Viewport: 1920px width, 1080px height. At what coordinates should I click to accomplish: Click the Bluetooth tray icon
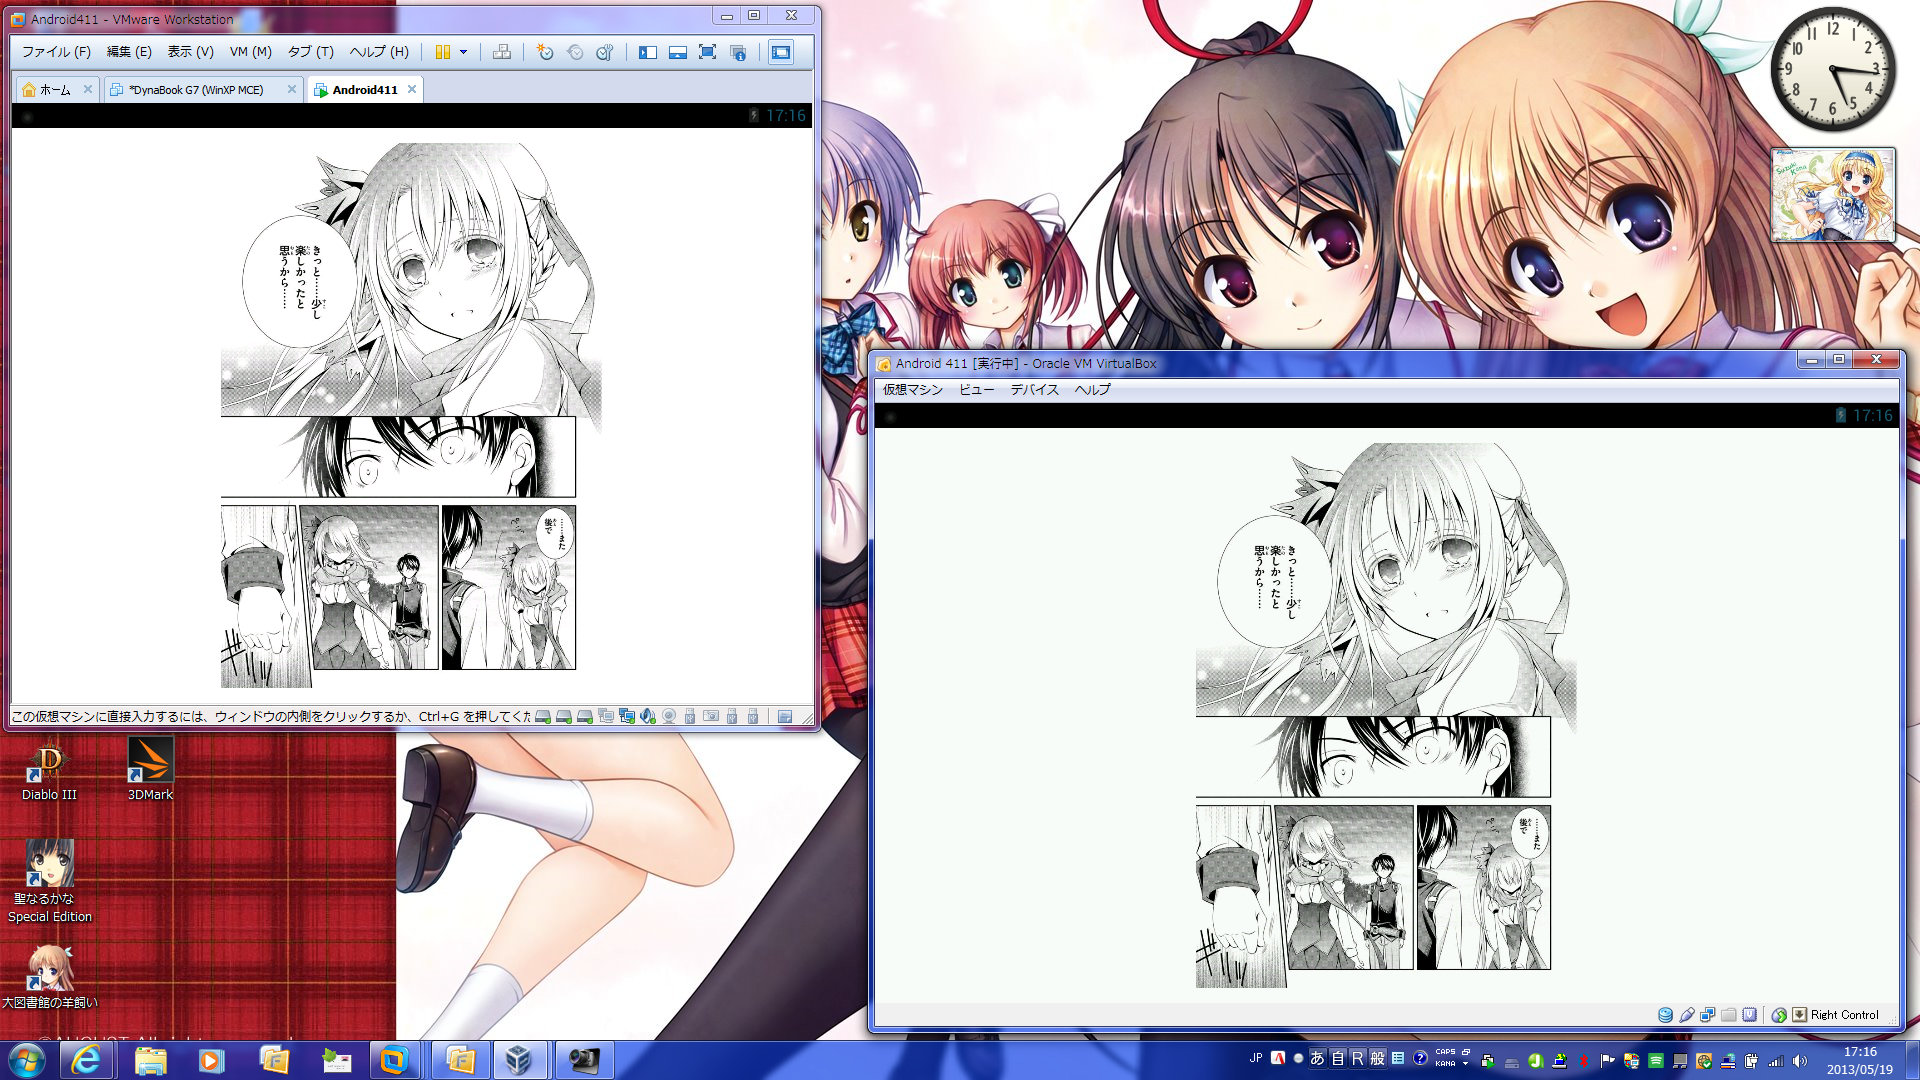point(1583,1061)
